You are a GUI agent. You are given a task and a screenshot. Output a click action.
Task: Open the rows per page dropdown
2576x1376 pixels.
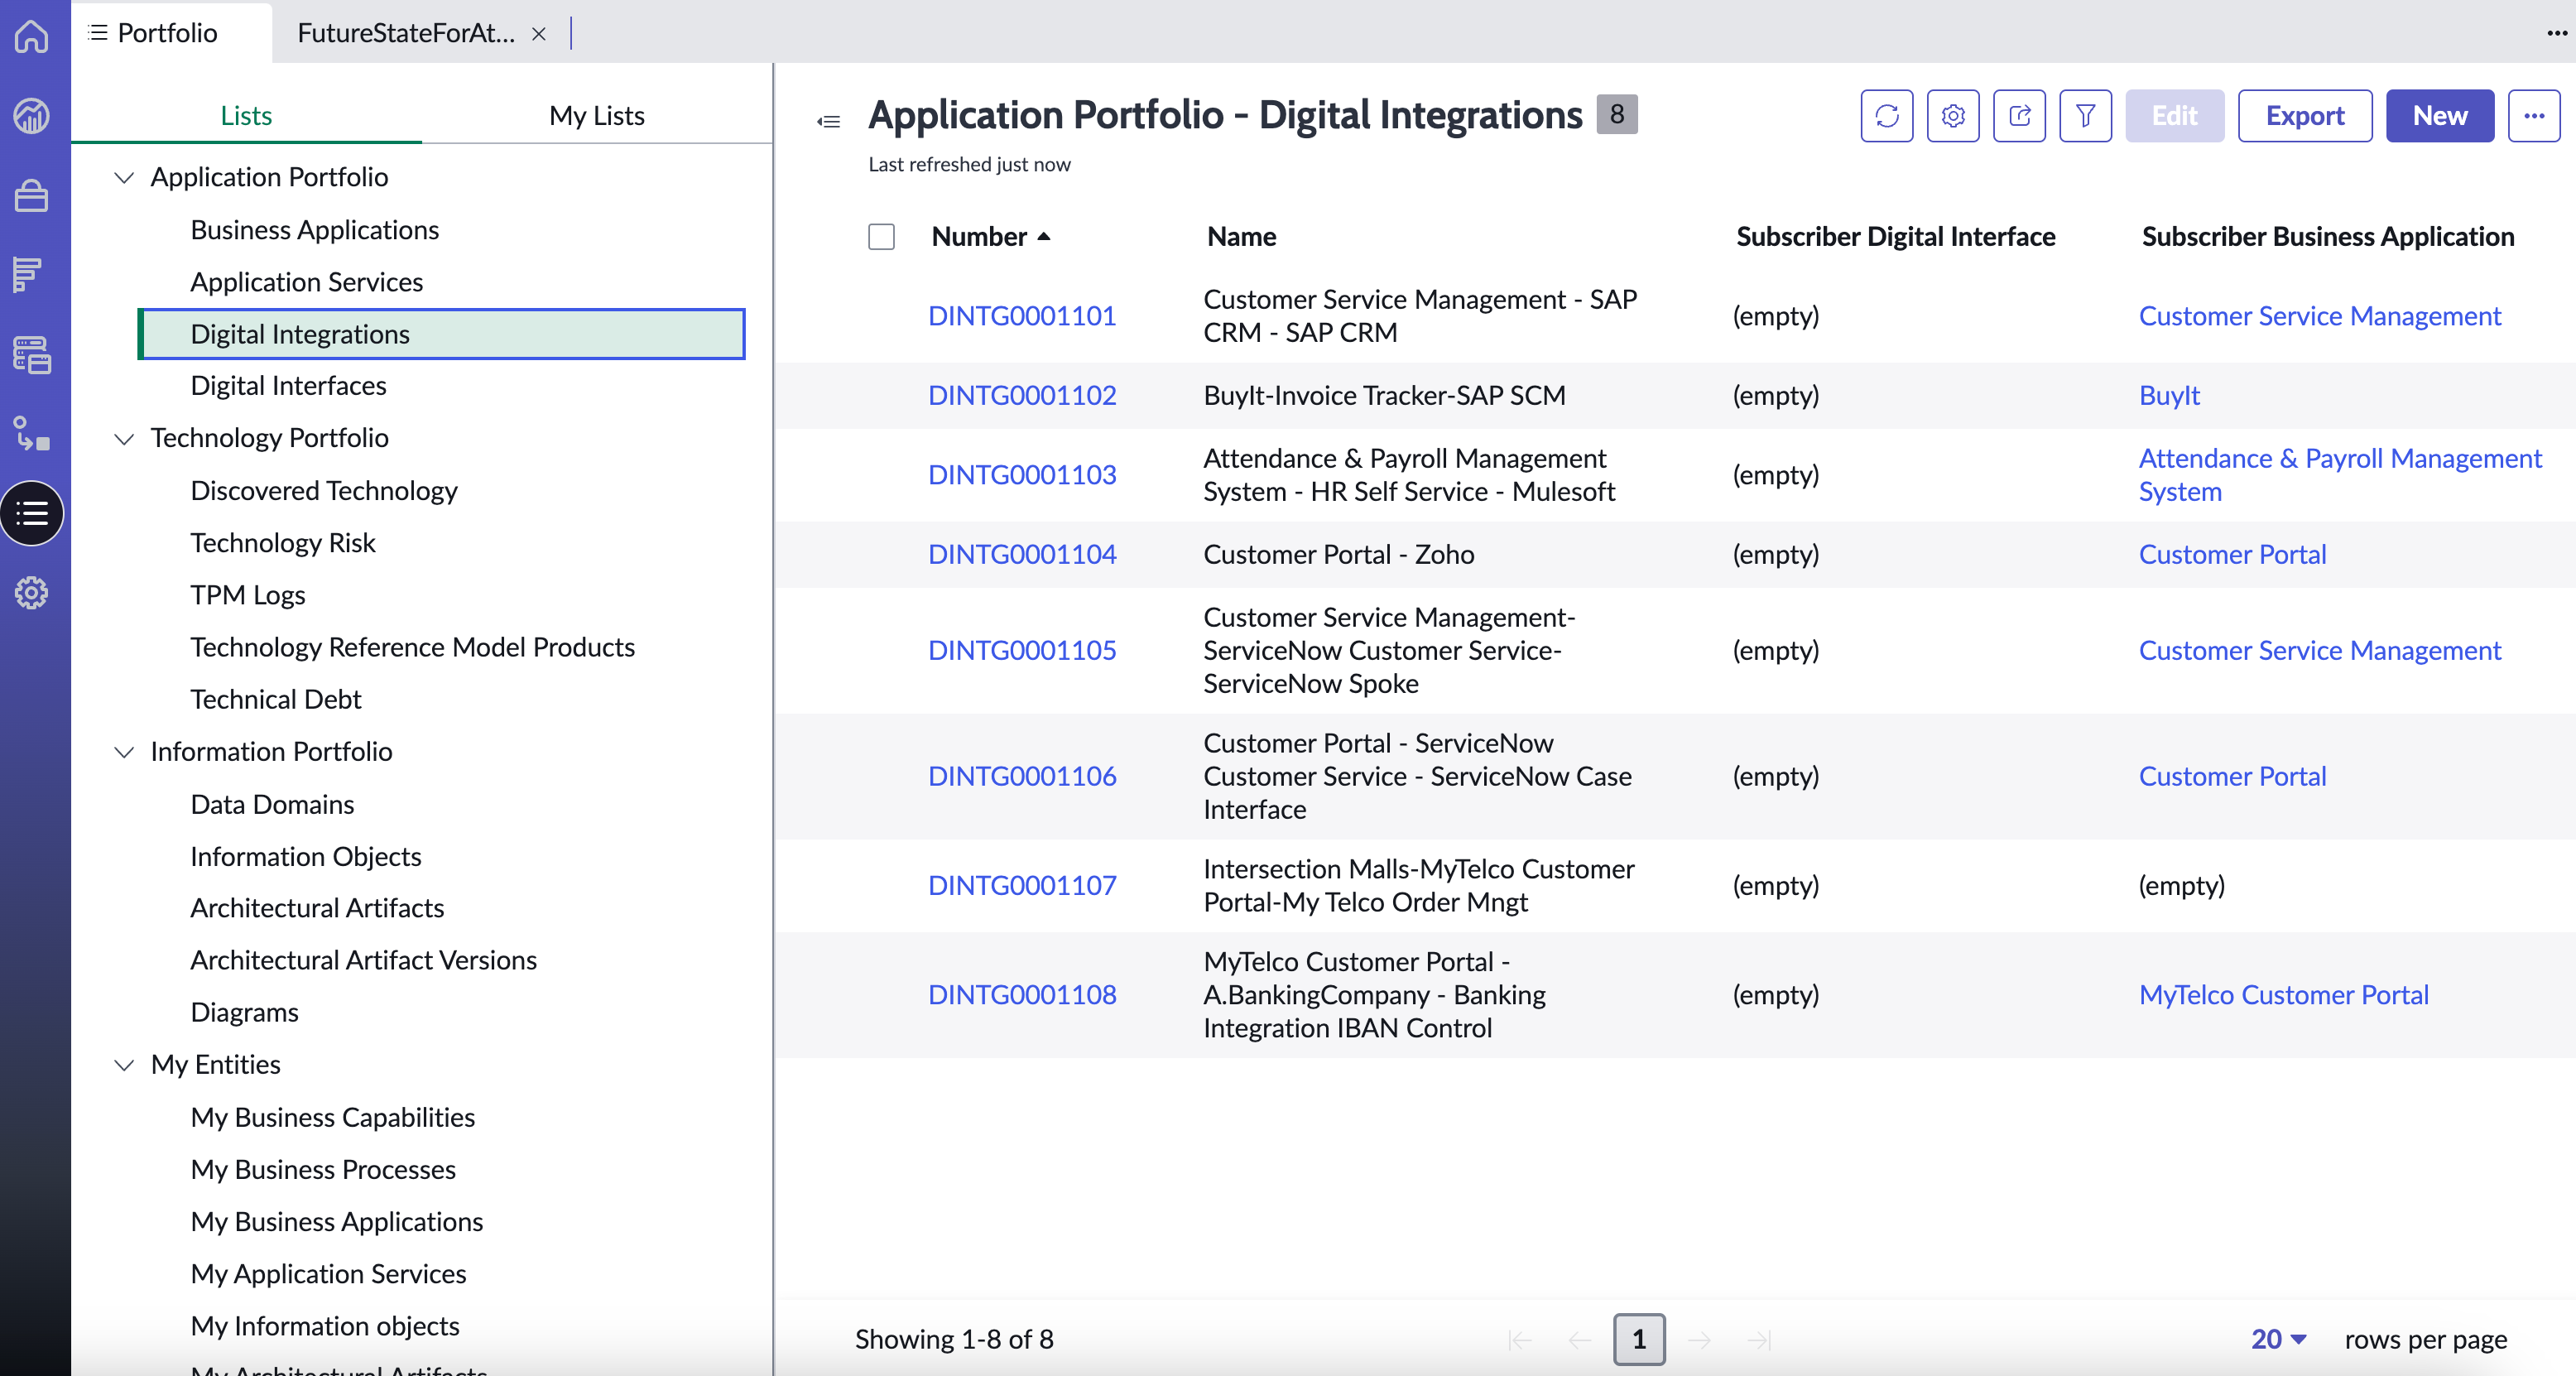pyautogui.click(x=2278, y=1339)
